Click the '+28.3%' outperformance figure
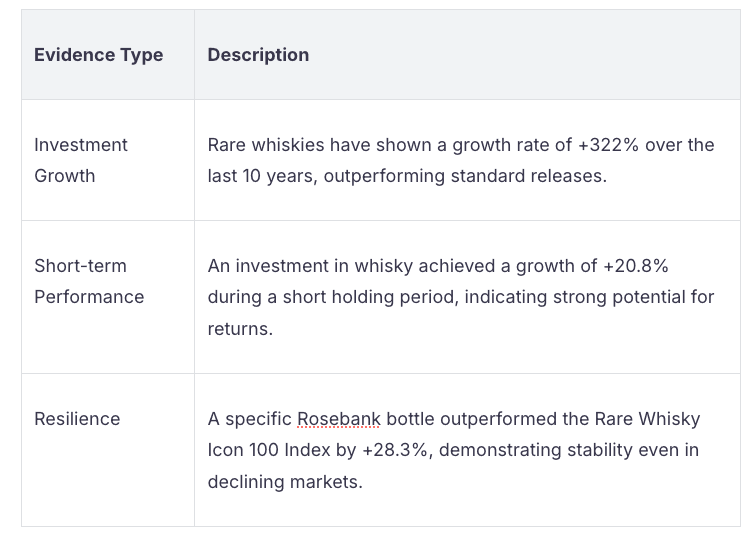The image size is (756, 540). click(396, 450)
